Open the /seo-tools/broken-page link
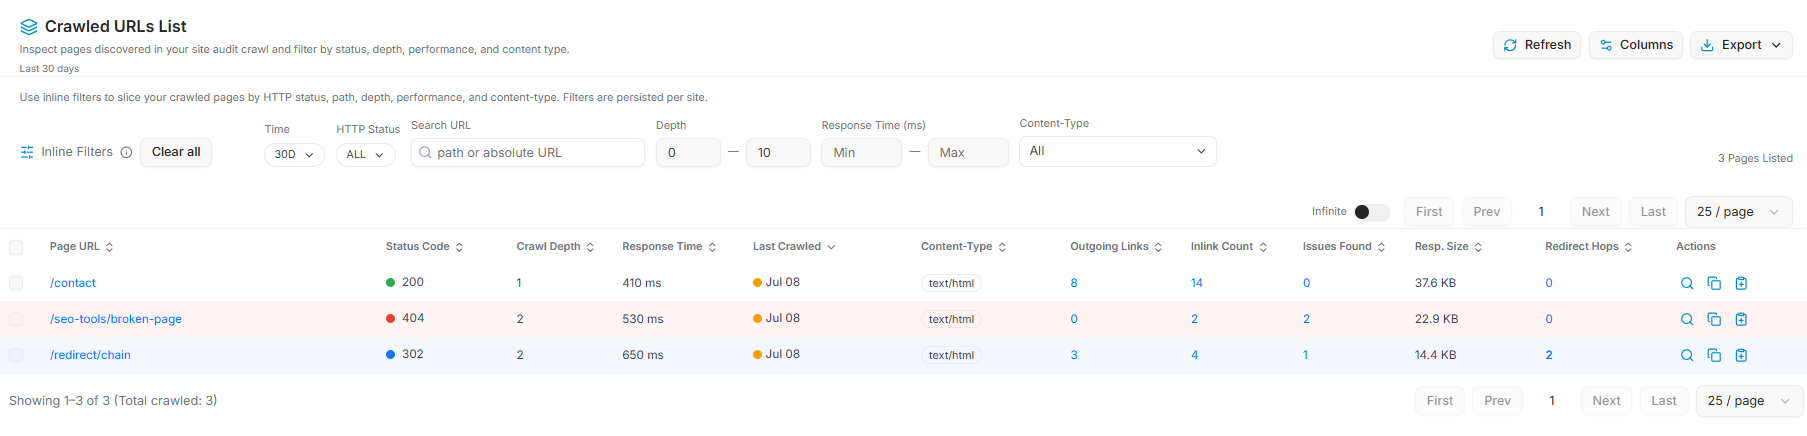 [x=116, y=319]
